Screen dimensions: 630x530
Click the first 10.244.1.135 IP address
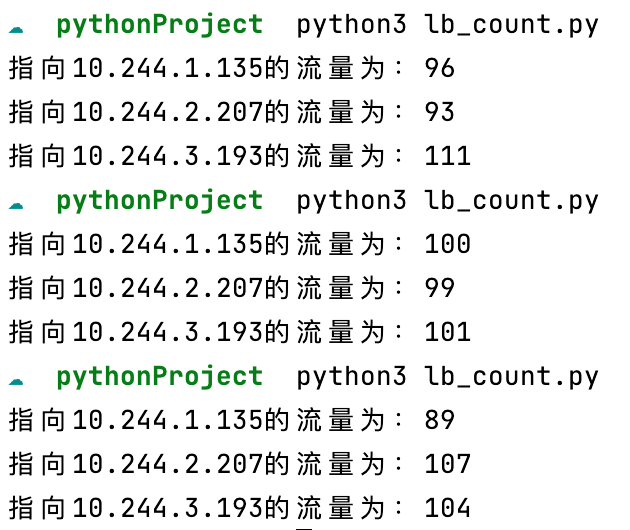(168, 68)
